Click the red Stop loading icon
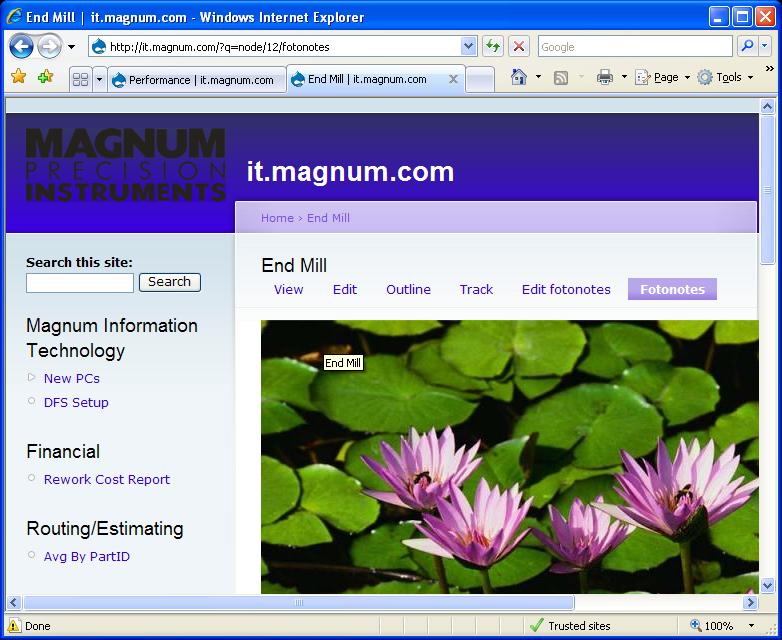782x640 pixels. pos(519,47)
